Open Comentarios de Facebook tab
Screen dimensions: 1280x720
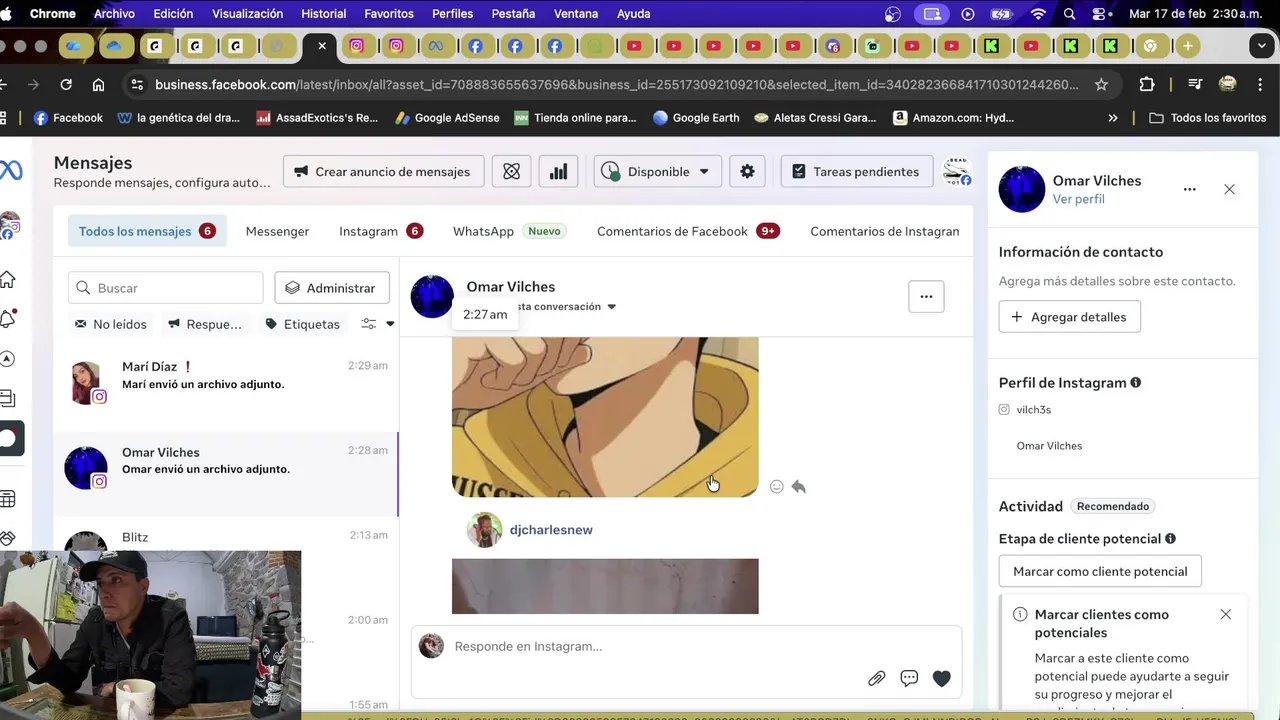688,231
